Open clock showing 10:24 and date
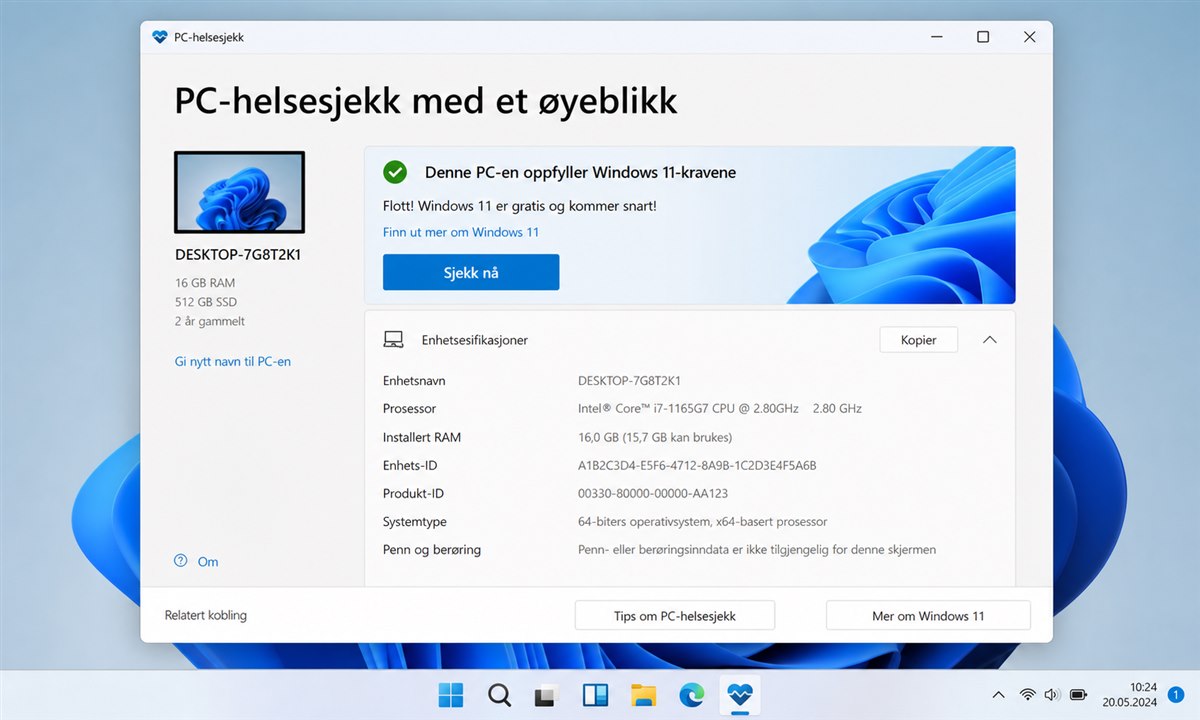This screenshot has height=720, width=1200. click(1129, 694)
